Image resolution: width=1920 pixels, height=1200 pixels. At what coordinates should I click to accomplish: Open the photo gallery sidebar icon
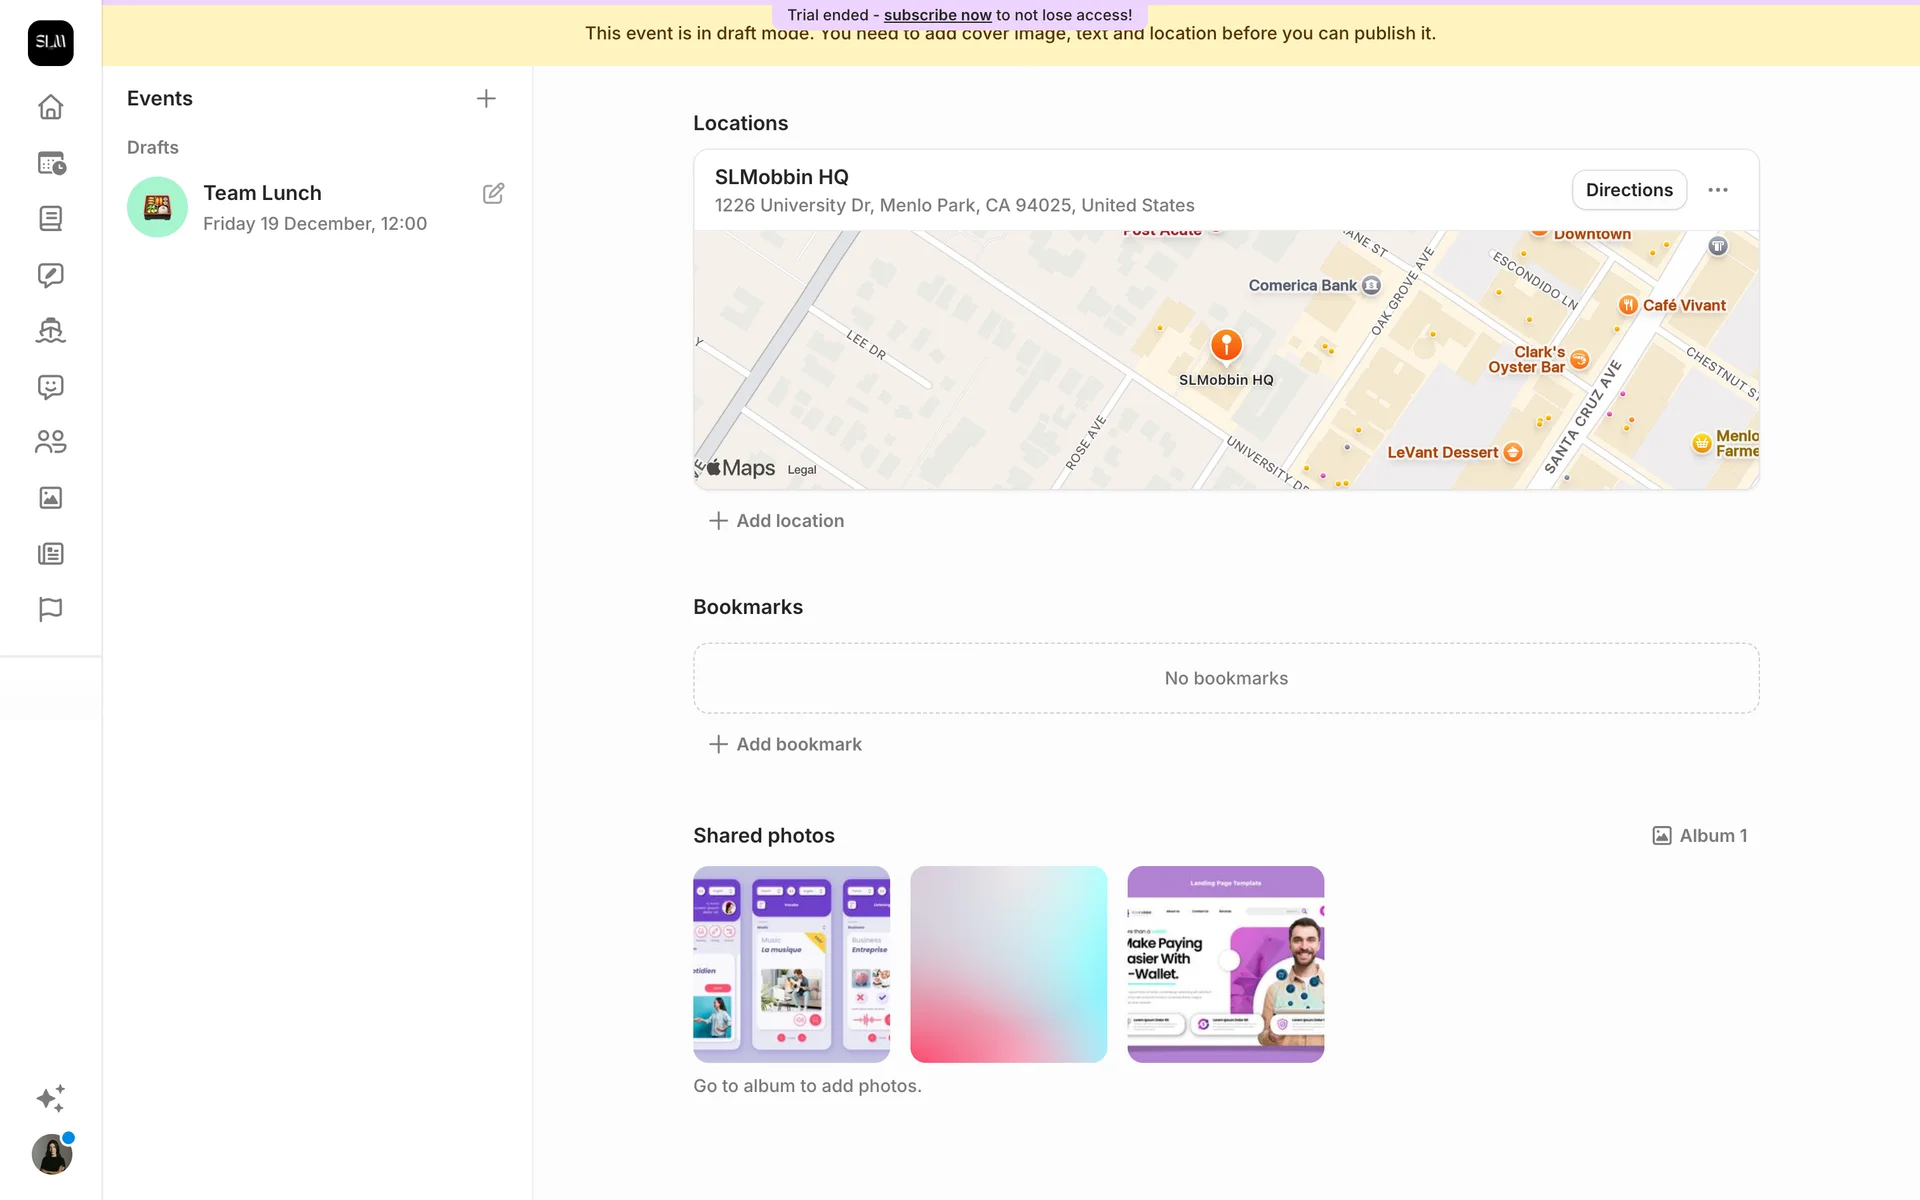(50, 497)
